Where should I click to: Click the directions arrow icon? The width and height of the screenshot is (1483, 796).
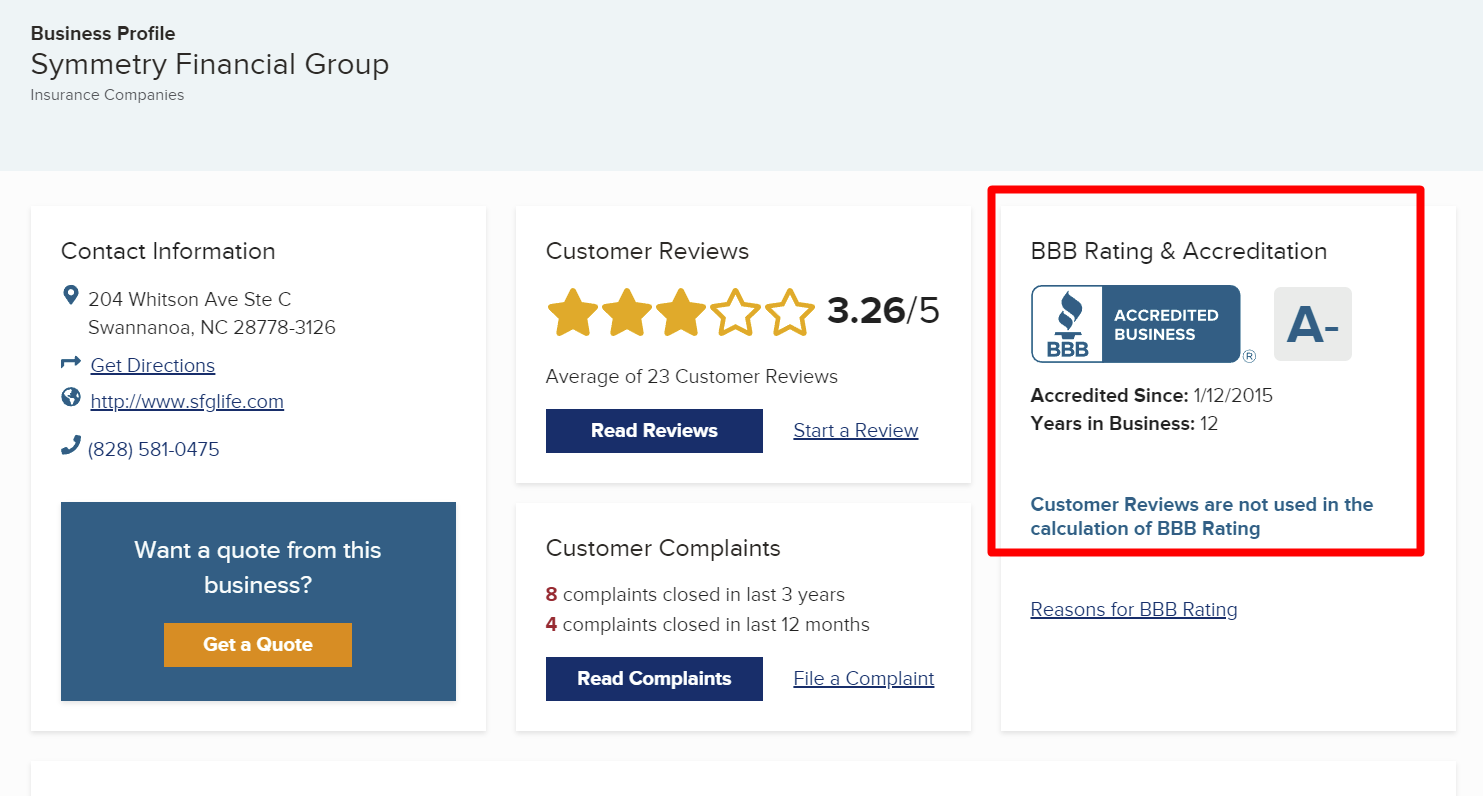coord(70,363)
